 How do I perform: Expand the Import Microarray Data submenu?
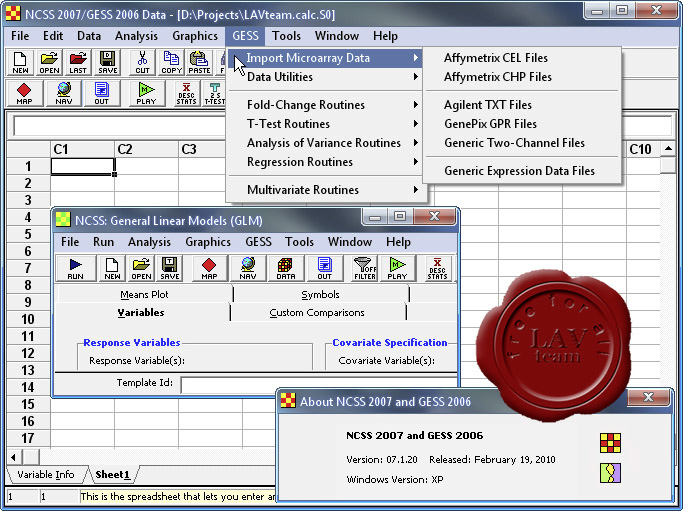pos(325,58)
